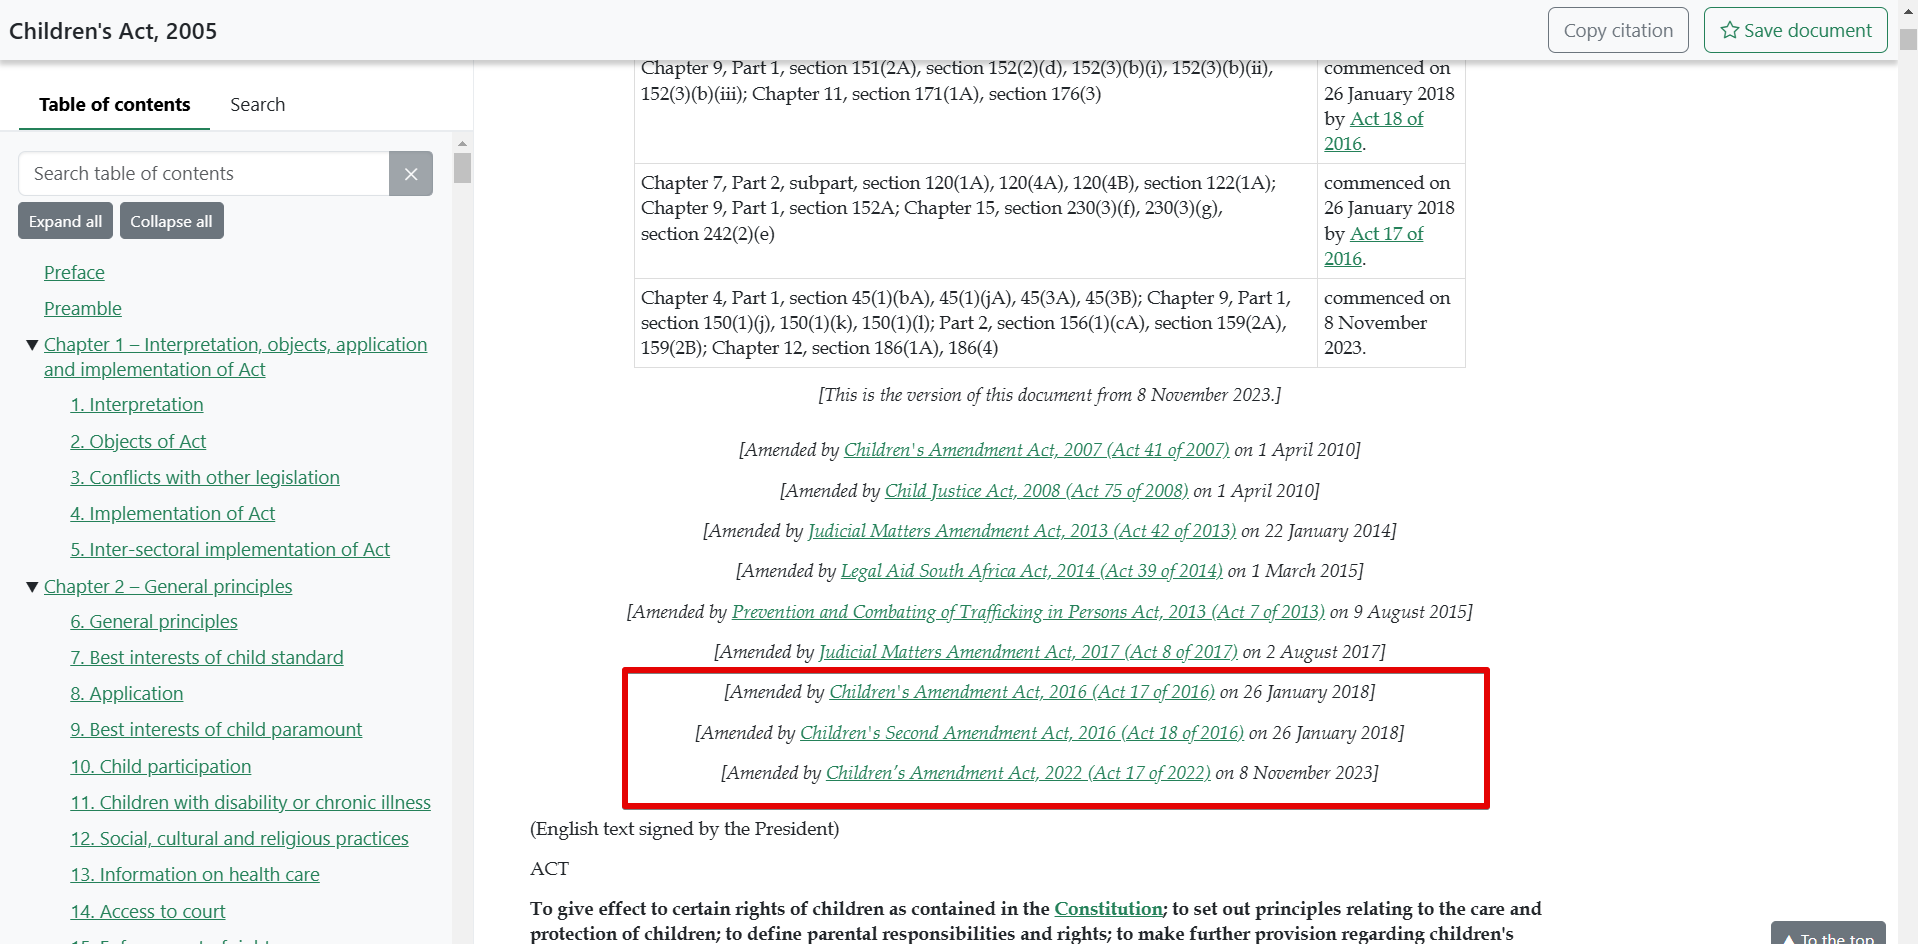The width and height of the screenshot is (1918, 944).
Task: Switch to the Search tab
Action: tap(257, 105)
